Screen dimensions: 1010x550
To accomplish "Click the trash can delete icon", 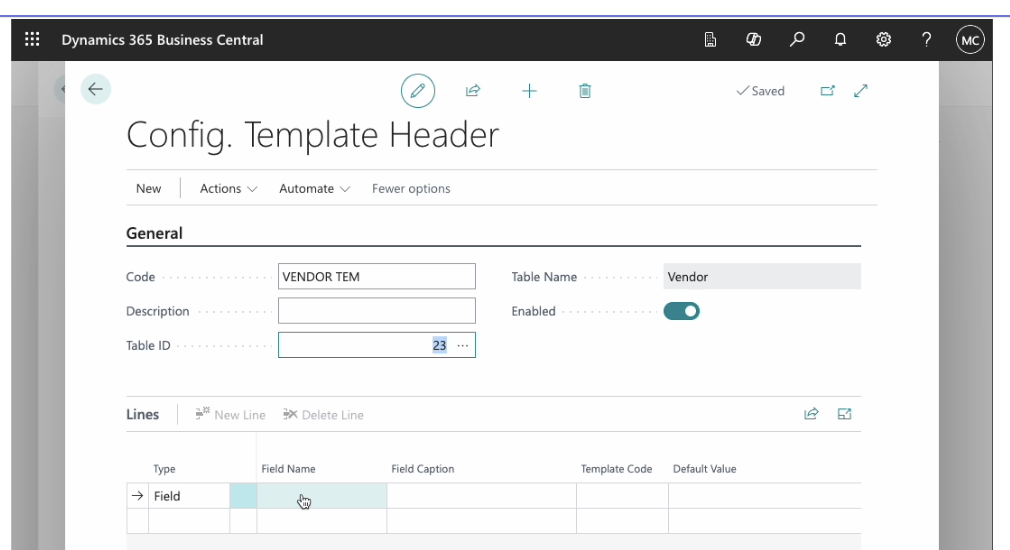I will tap(585, 91).
